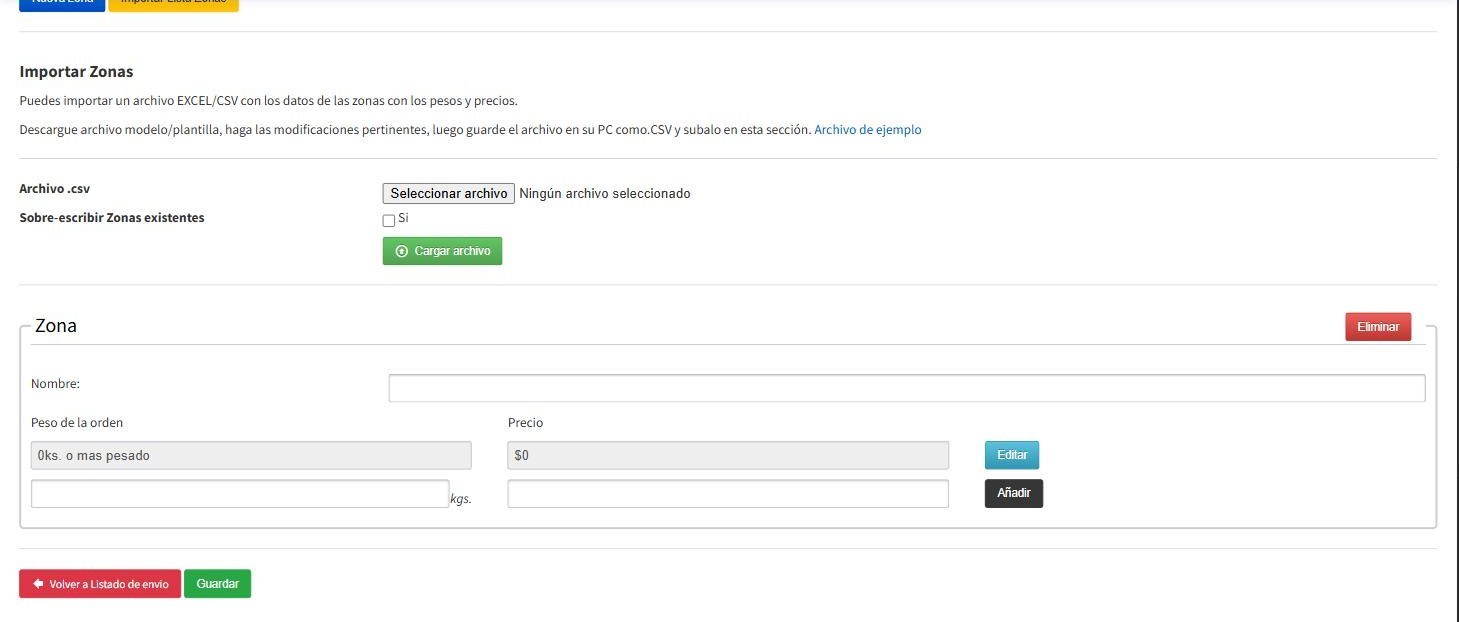Click the green Cargar archivo button
The image size is (1459, 622).
click(442, 251)
